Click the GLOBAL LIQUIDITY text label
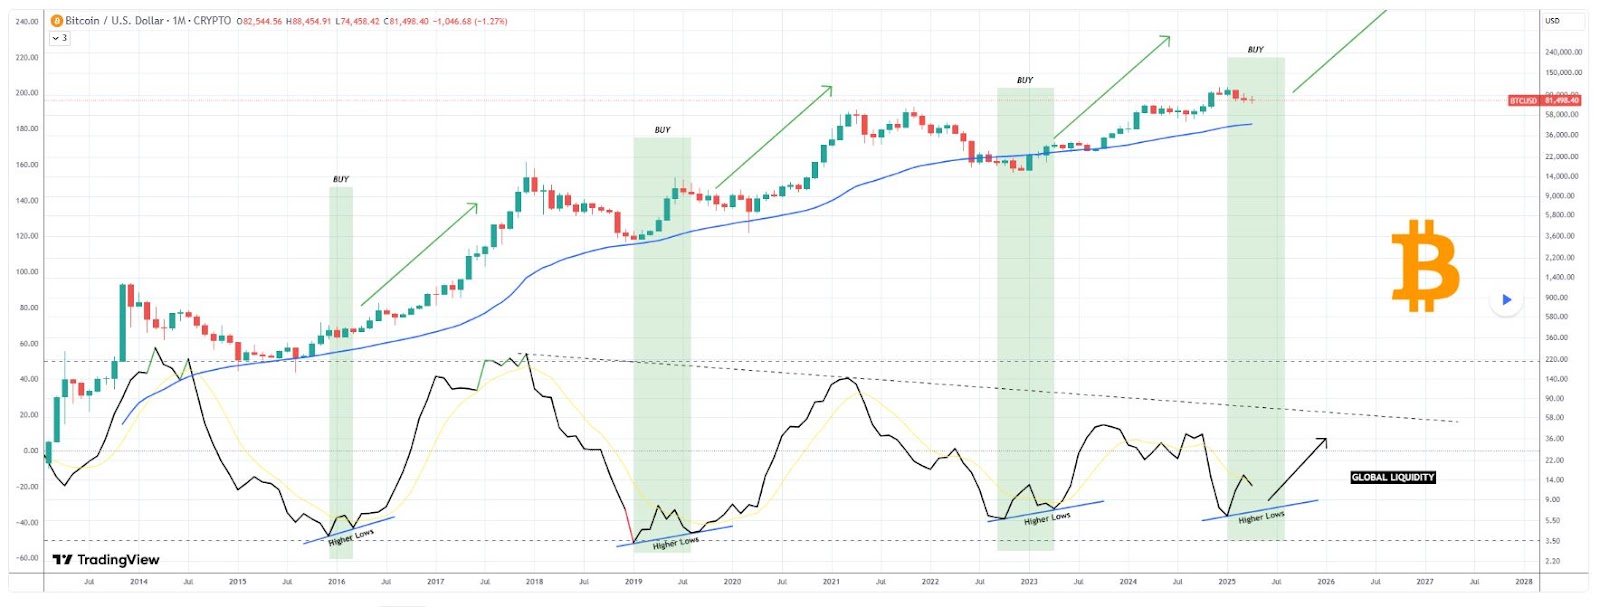1600x607 pixels. [x=1393, y=478]
